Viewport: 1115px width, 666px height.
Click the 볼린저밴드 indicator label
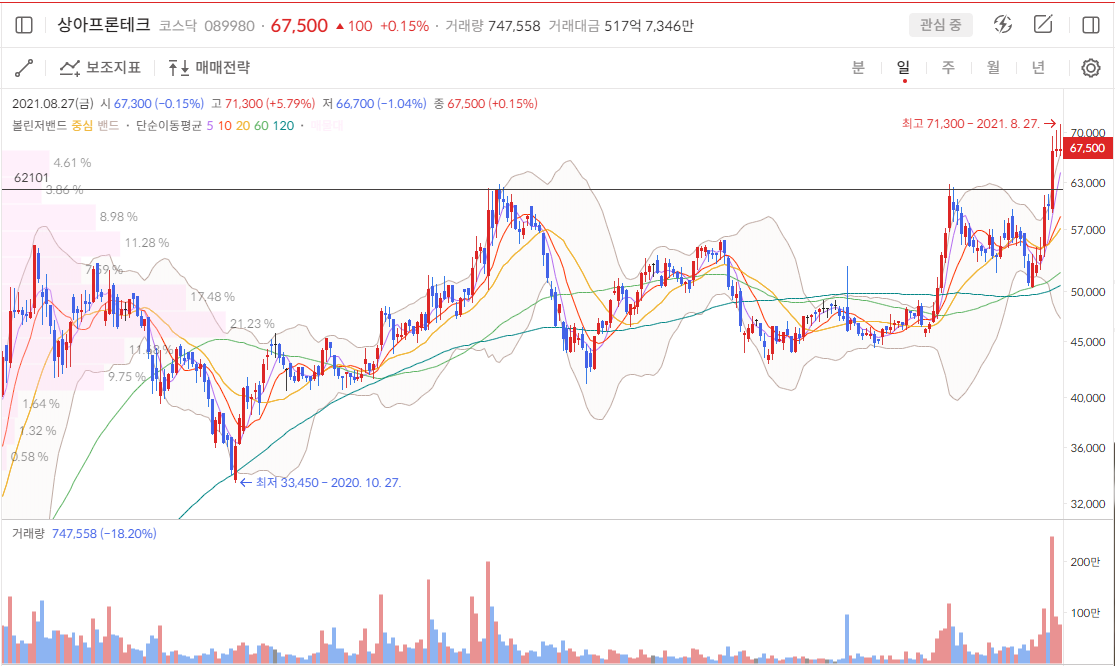pyautogui.click(x=39, y=126)
